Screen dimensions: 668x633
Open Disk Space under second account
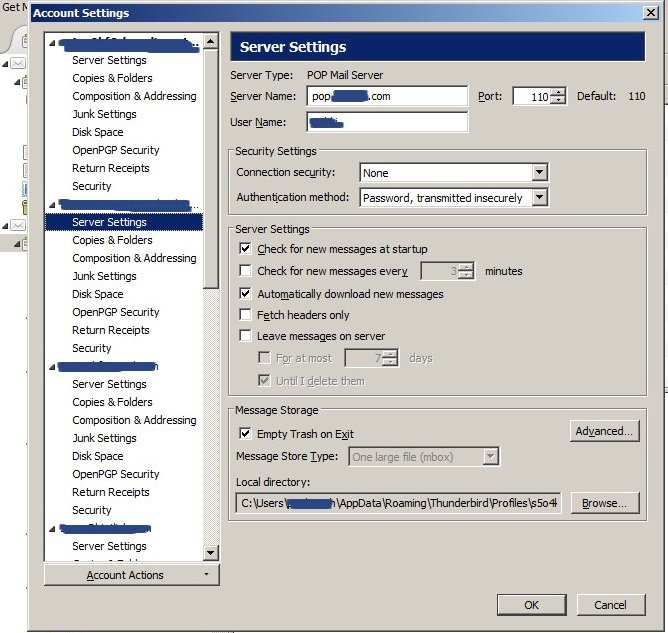pyautogui.click(x=98, y=294)
